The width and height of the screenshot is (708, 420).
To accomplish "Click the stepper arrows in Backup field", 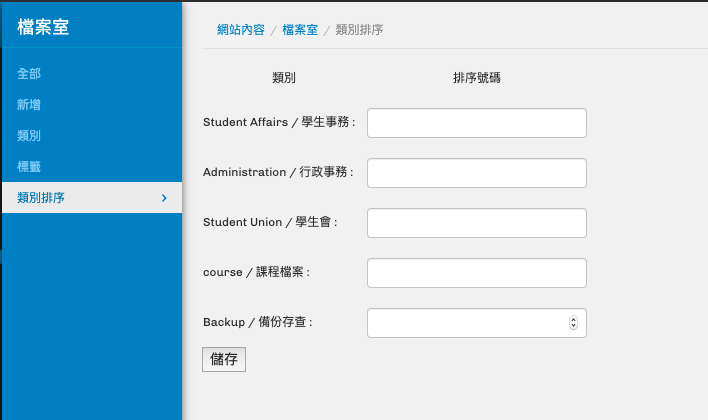I will (x=573, y=323).
